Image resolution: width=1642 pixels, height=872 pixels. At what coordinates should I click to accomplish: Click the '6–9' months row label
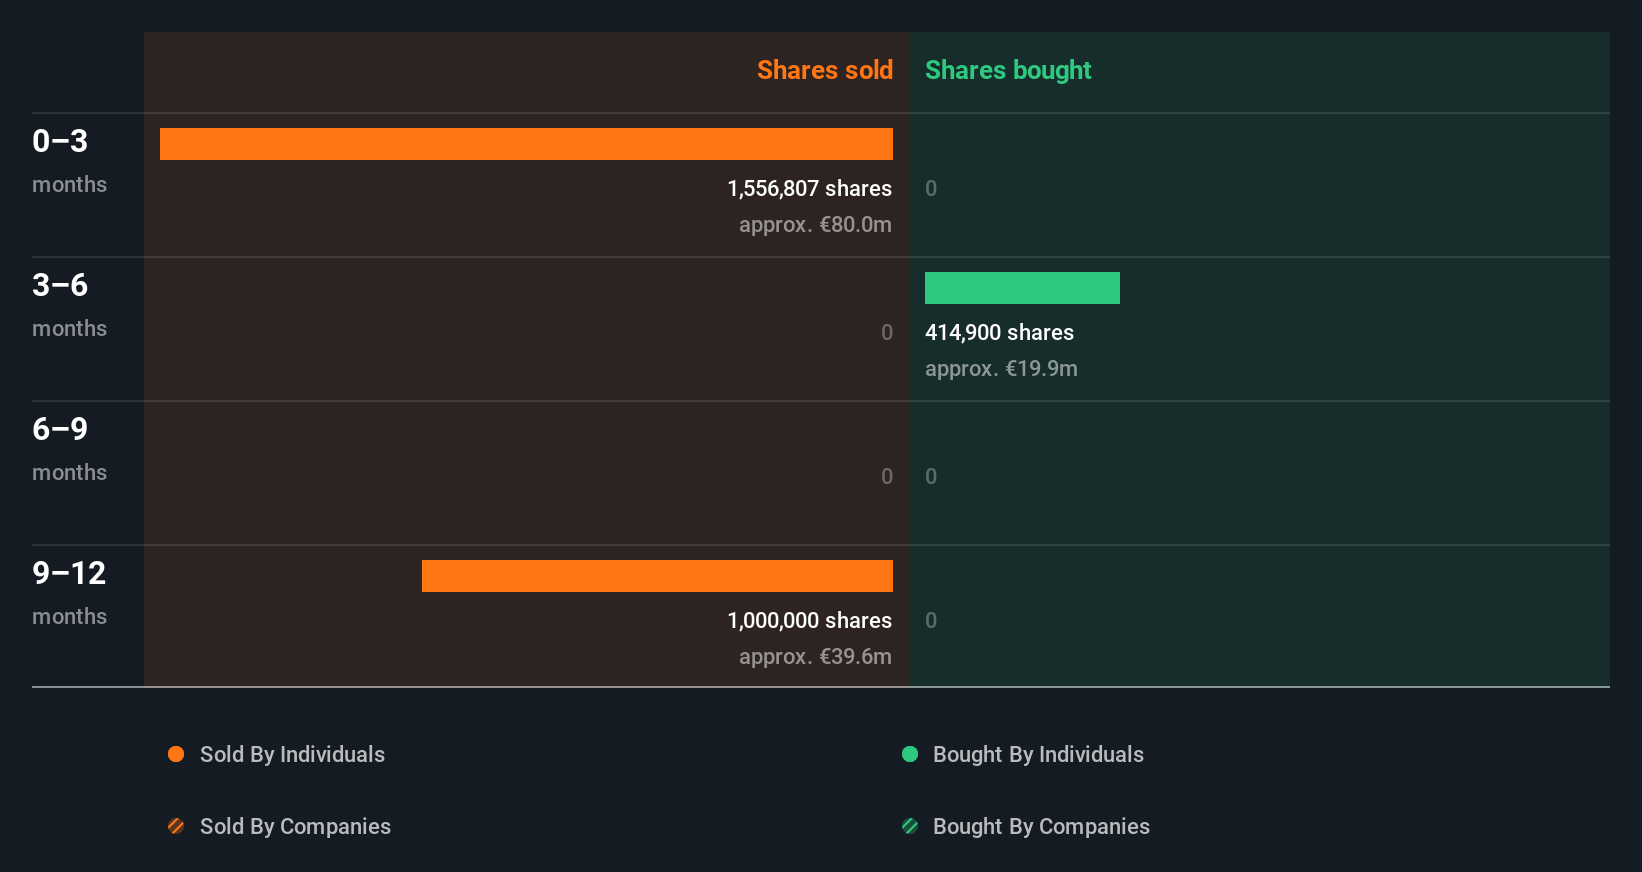(x=60, y=429)
